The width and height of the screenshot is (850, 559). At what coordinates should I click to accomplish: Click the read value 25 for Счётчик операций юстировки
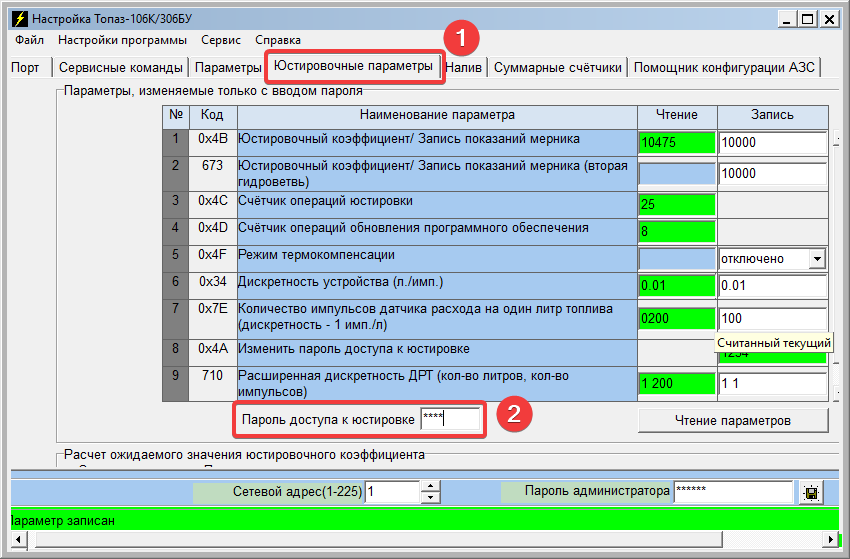[x=677, y=204]
